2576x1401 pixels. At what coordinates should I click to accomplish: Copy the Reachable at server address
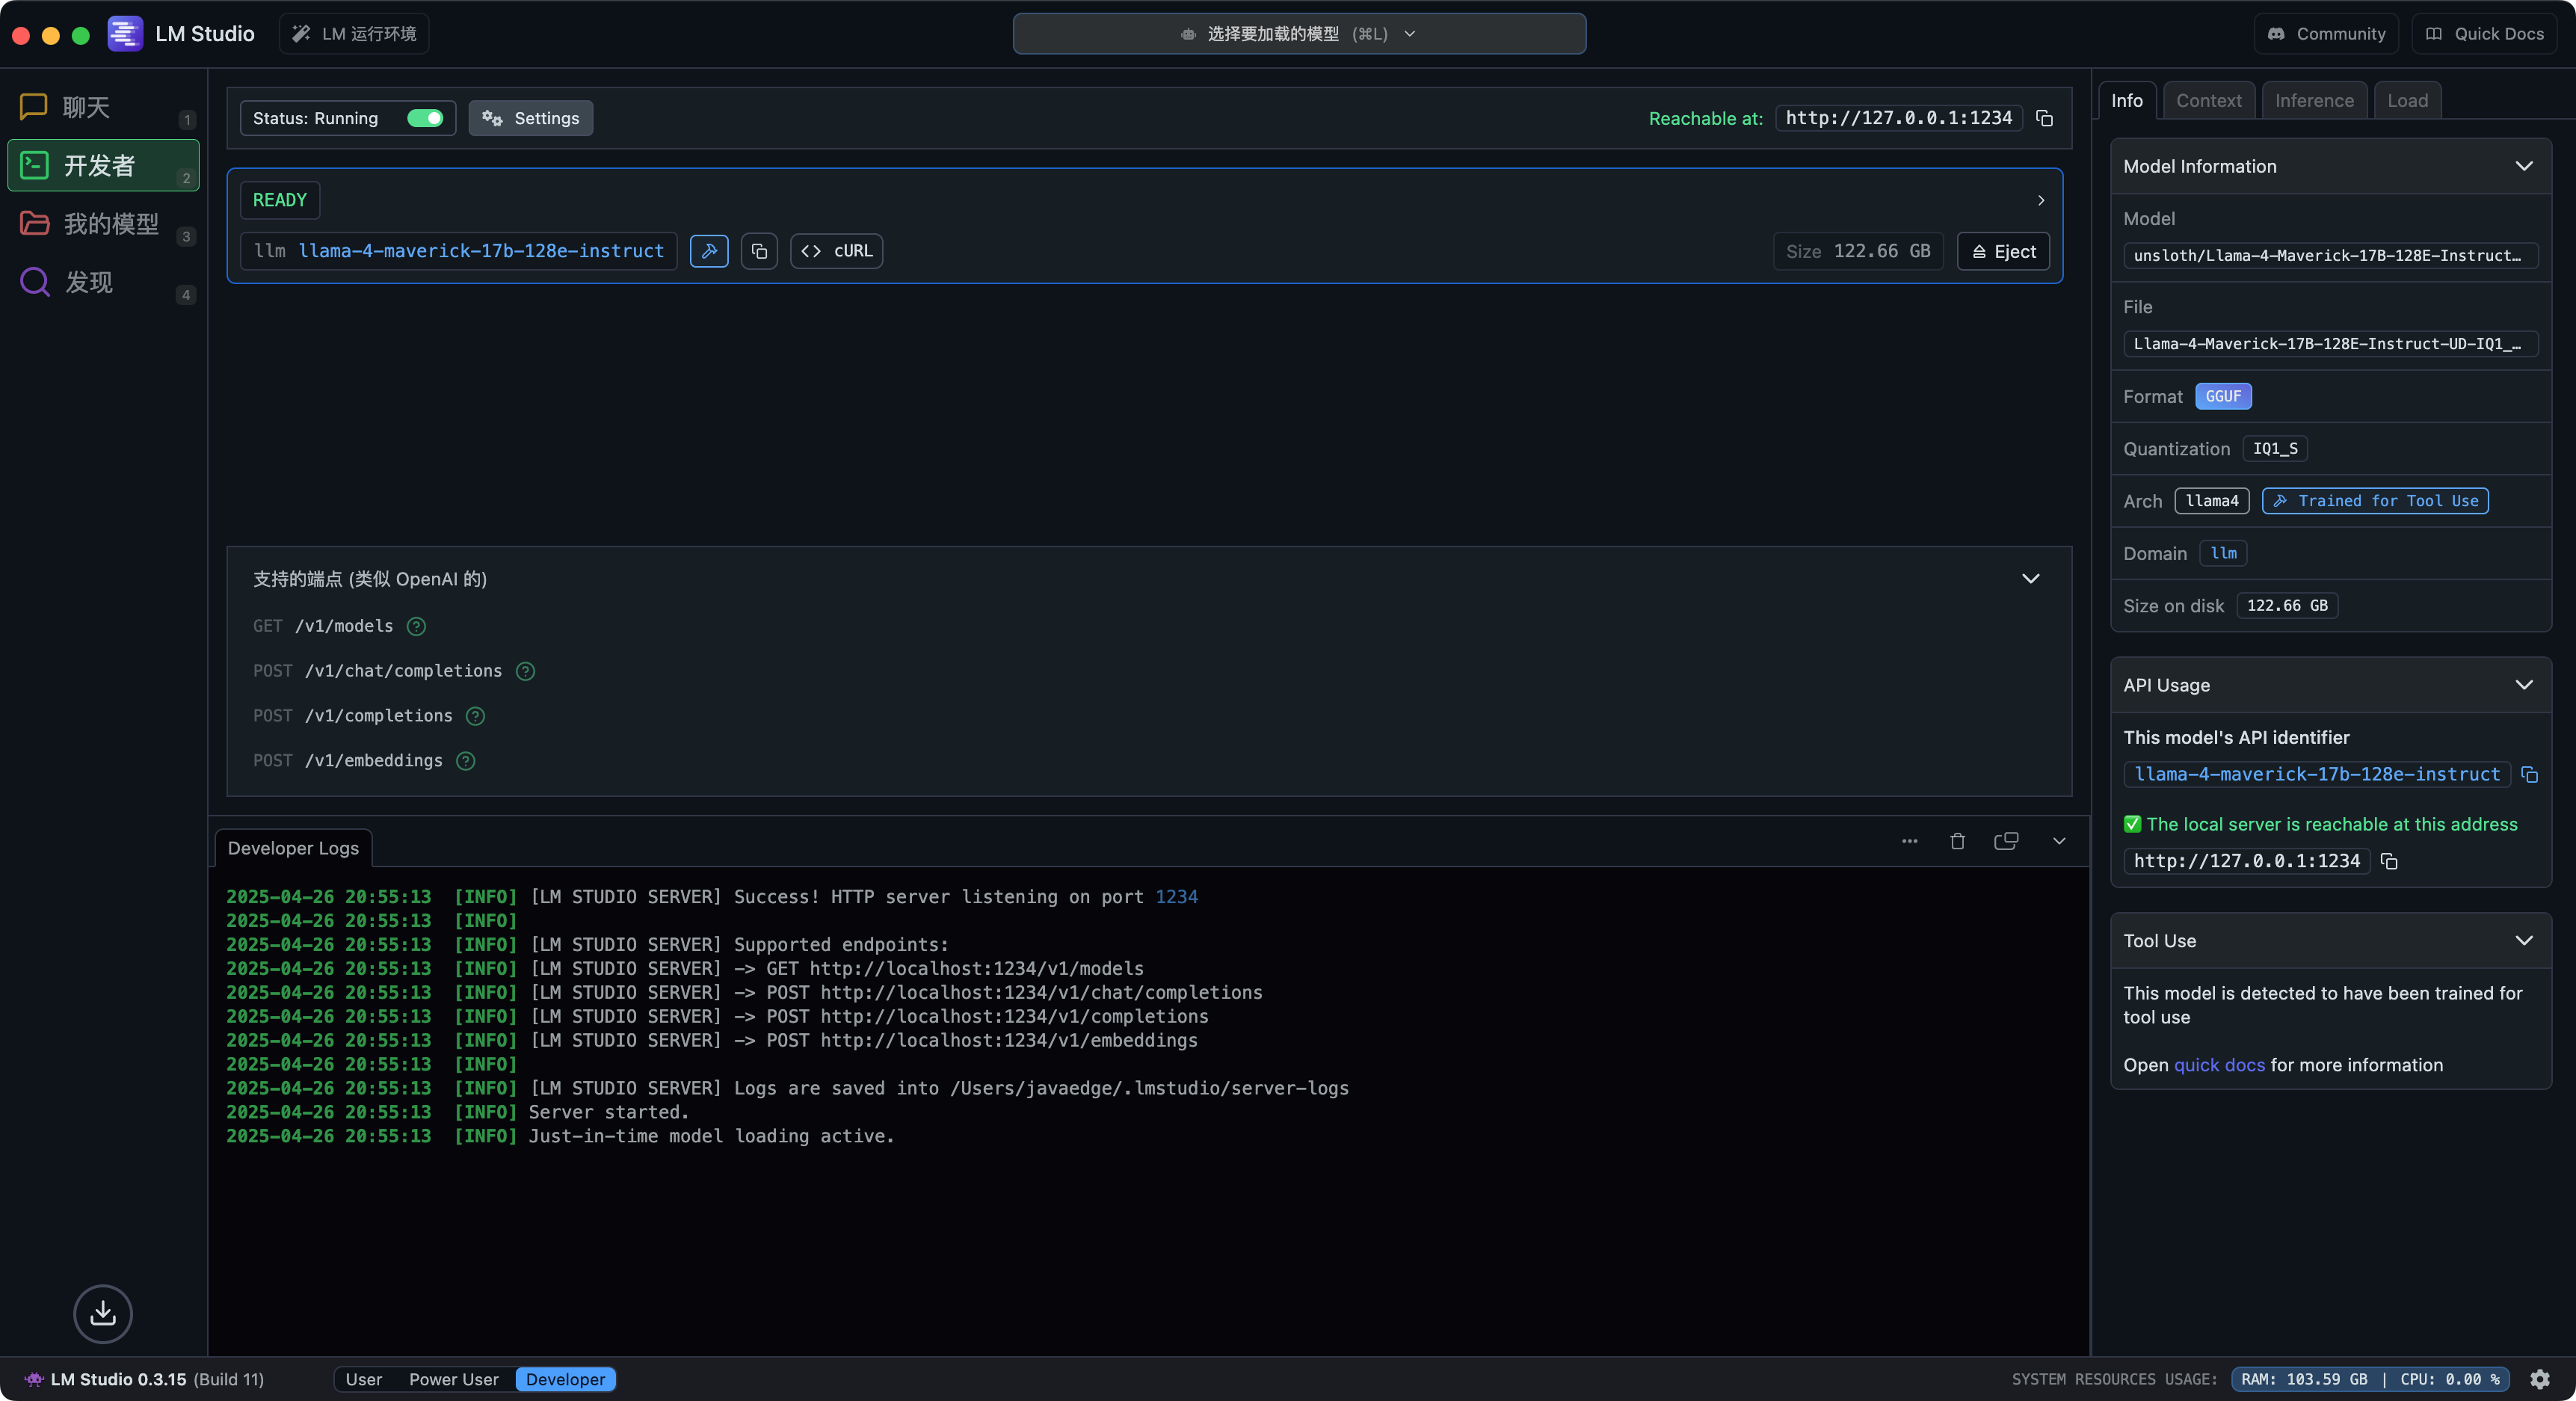click(x=2044, y=118)
